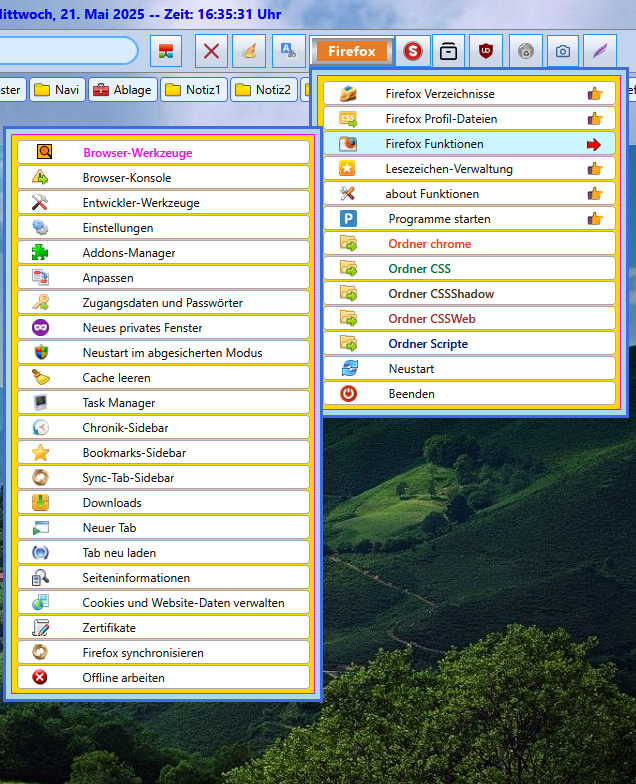The height and width of the screenshot is (784, 636).
Task: Click Cache leeren broom icon
Action: pos(40,377)
